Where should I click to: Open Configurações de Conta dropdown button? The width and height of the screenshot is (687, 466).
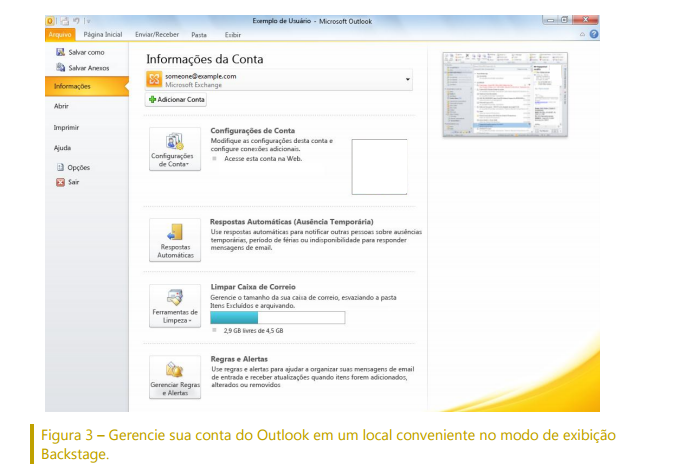coord(175,149)
